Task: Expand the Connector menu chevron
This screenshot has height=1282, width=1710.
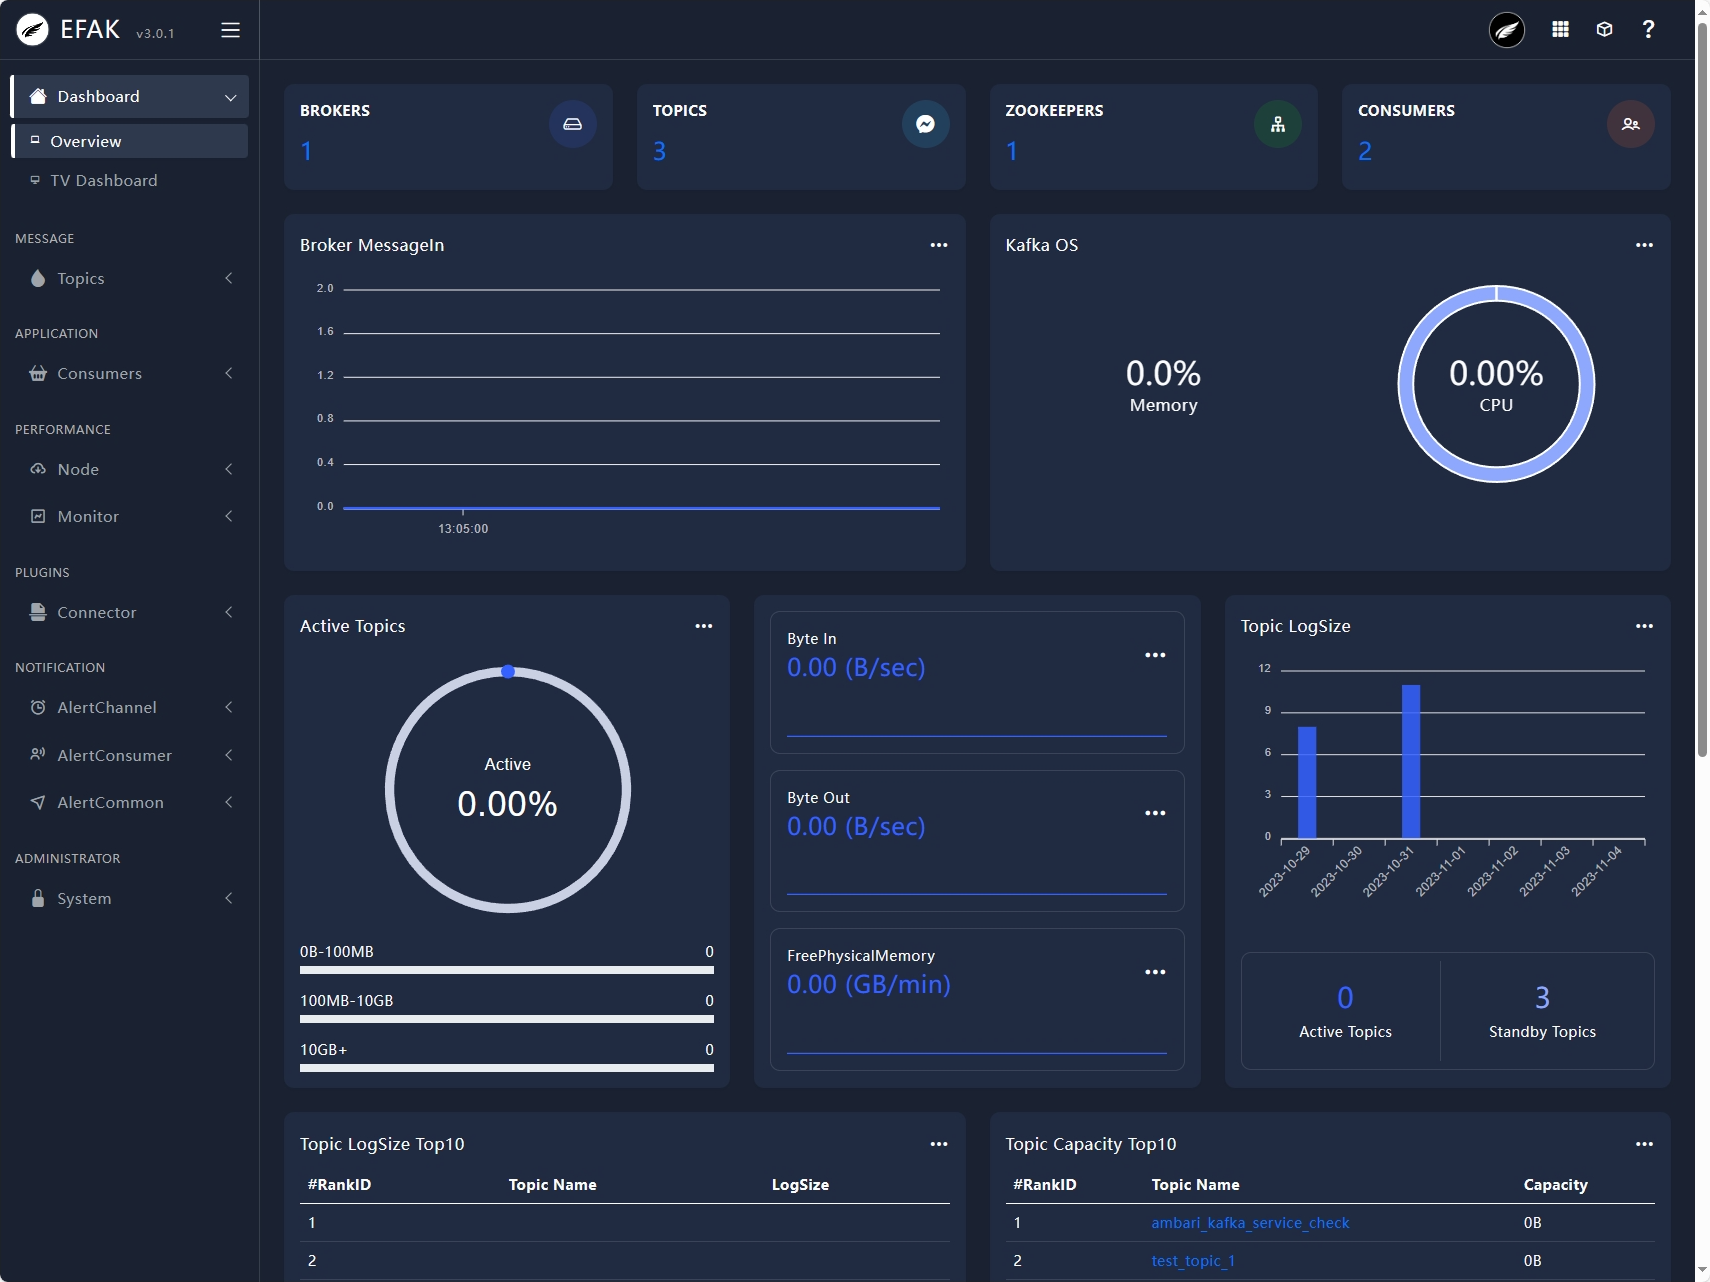Action: click(x=229, y=612)
